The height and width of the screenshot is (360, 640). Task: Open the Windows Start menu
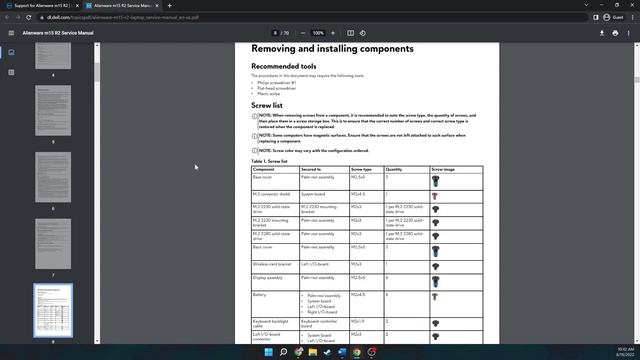pyautogui.click(x=268, y=352)
